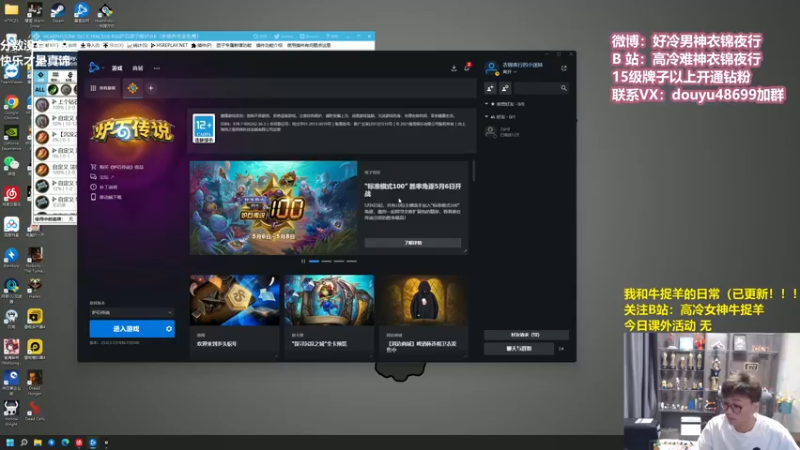Open File Explorer from taskbar
Screen dimensions: 800x450
(38, 443)
